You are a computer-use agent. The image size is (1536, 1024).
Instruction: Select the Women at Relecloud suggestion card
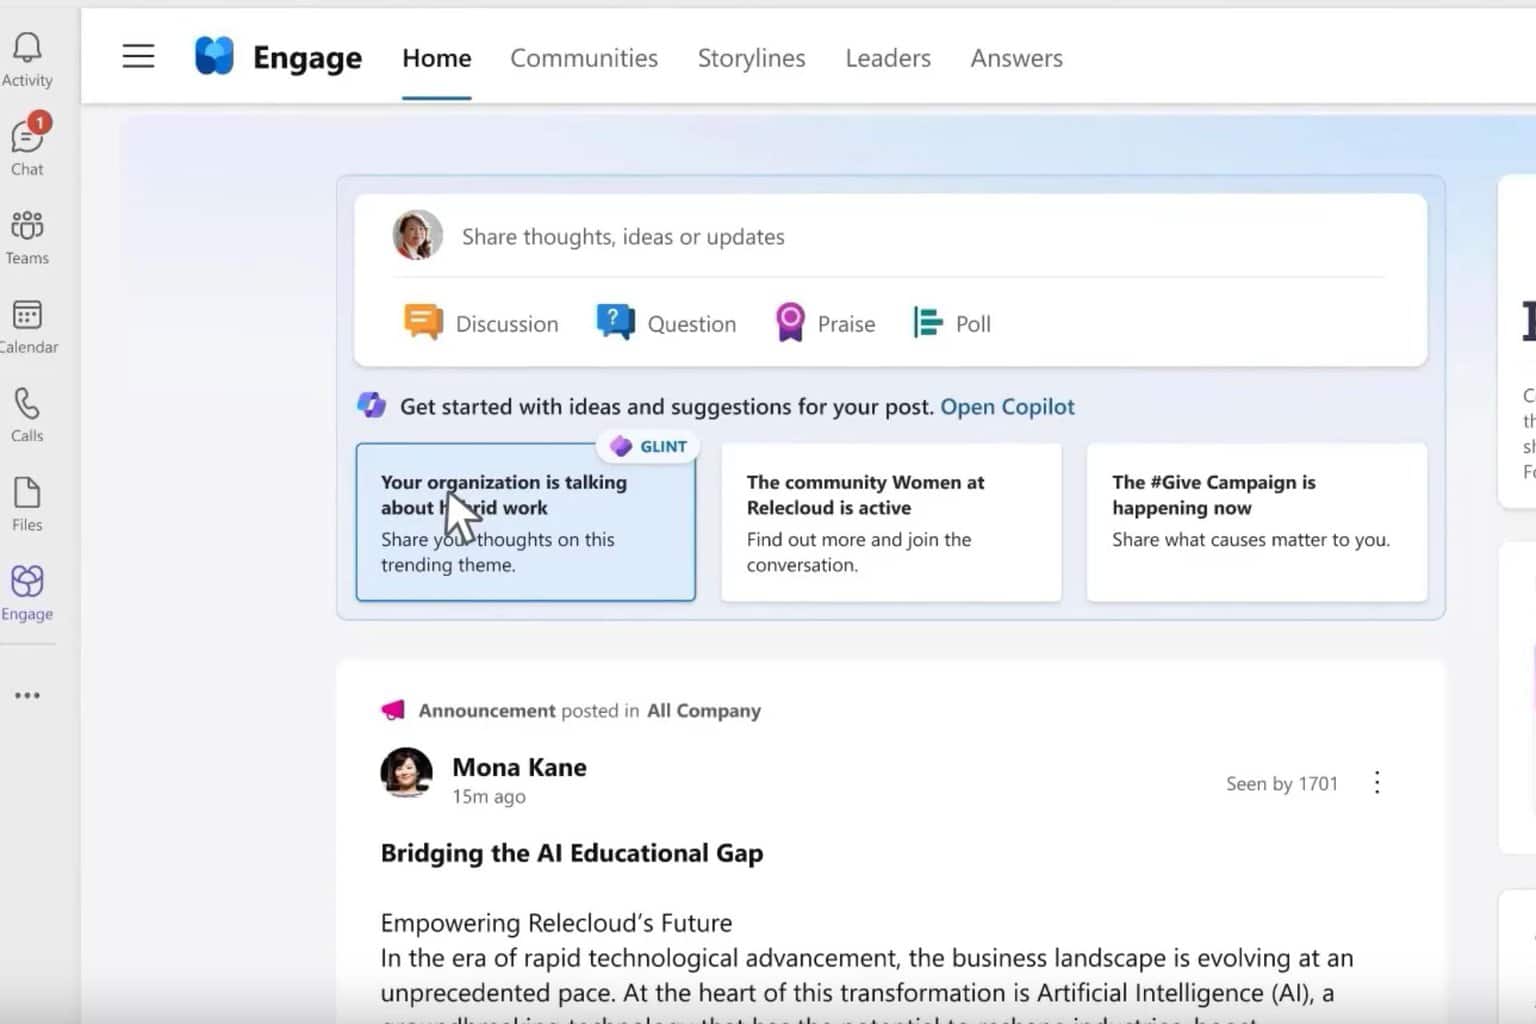coord(891,522)
